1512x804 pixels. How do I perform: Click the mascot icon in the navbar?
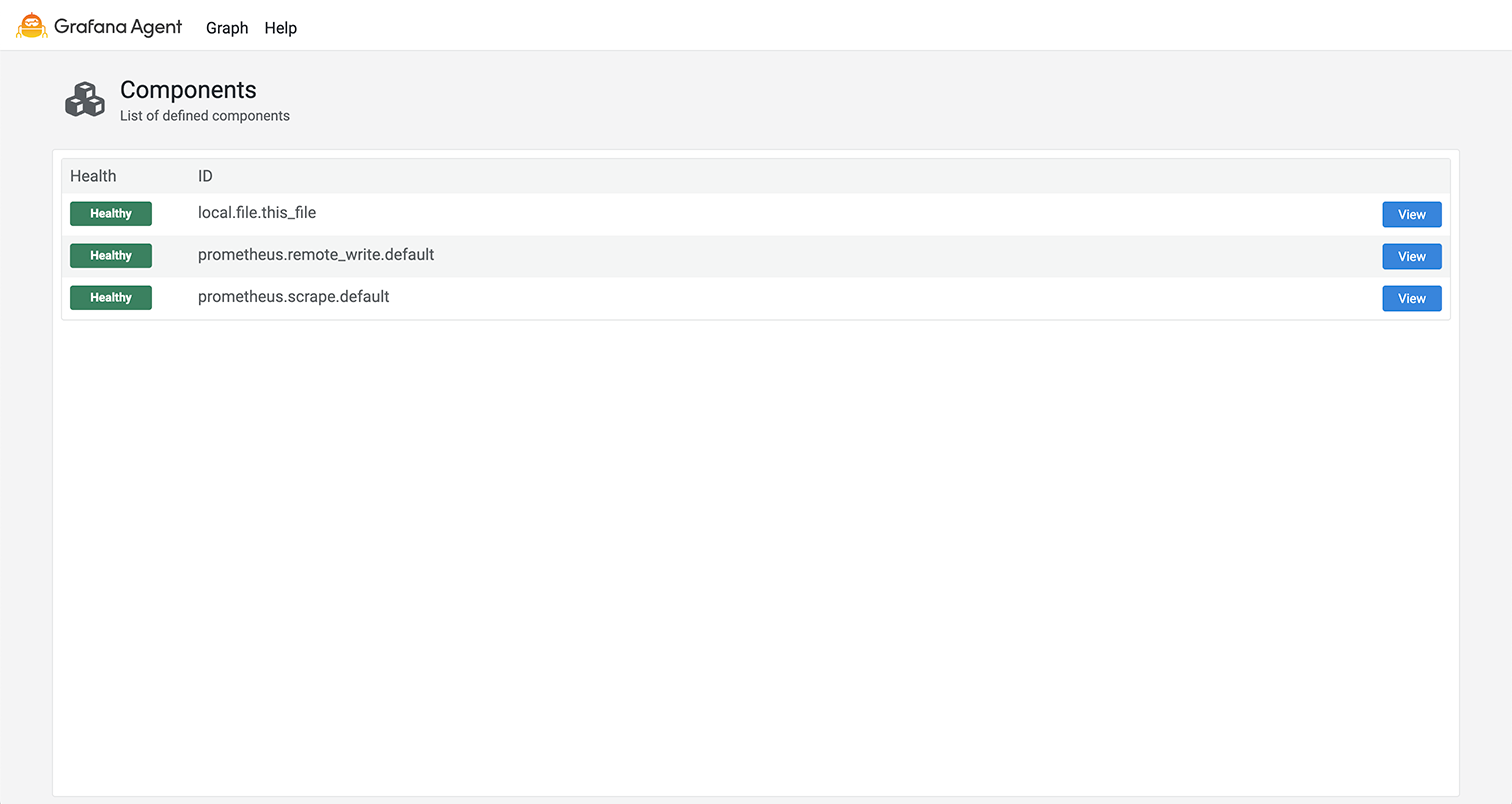click(x=30, y=25)
